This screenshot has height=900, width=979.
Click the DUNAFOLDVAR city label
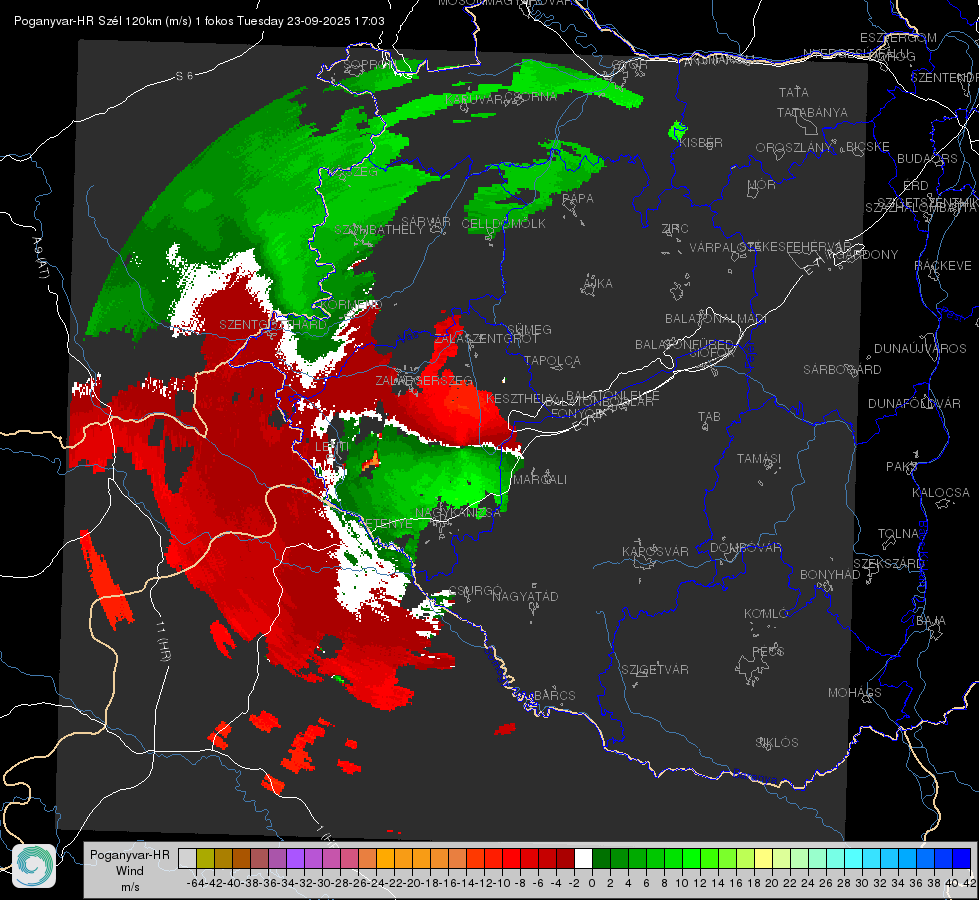pos(914,403)
